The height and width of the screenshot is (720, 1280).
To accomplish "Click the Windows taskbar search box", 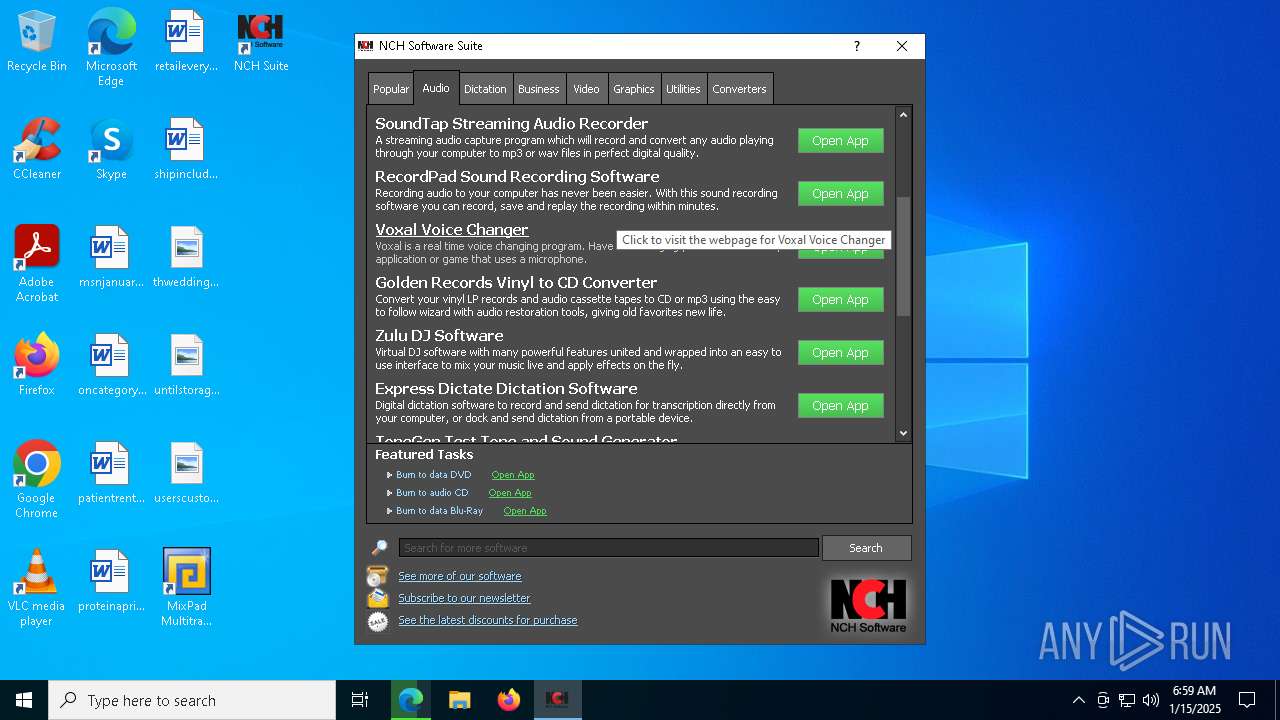I will pos(192,700).
